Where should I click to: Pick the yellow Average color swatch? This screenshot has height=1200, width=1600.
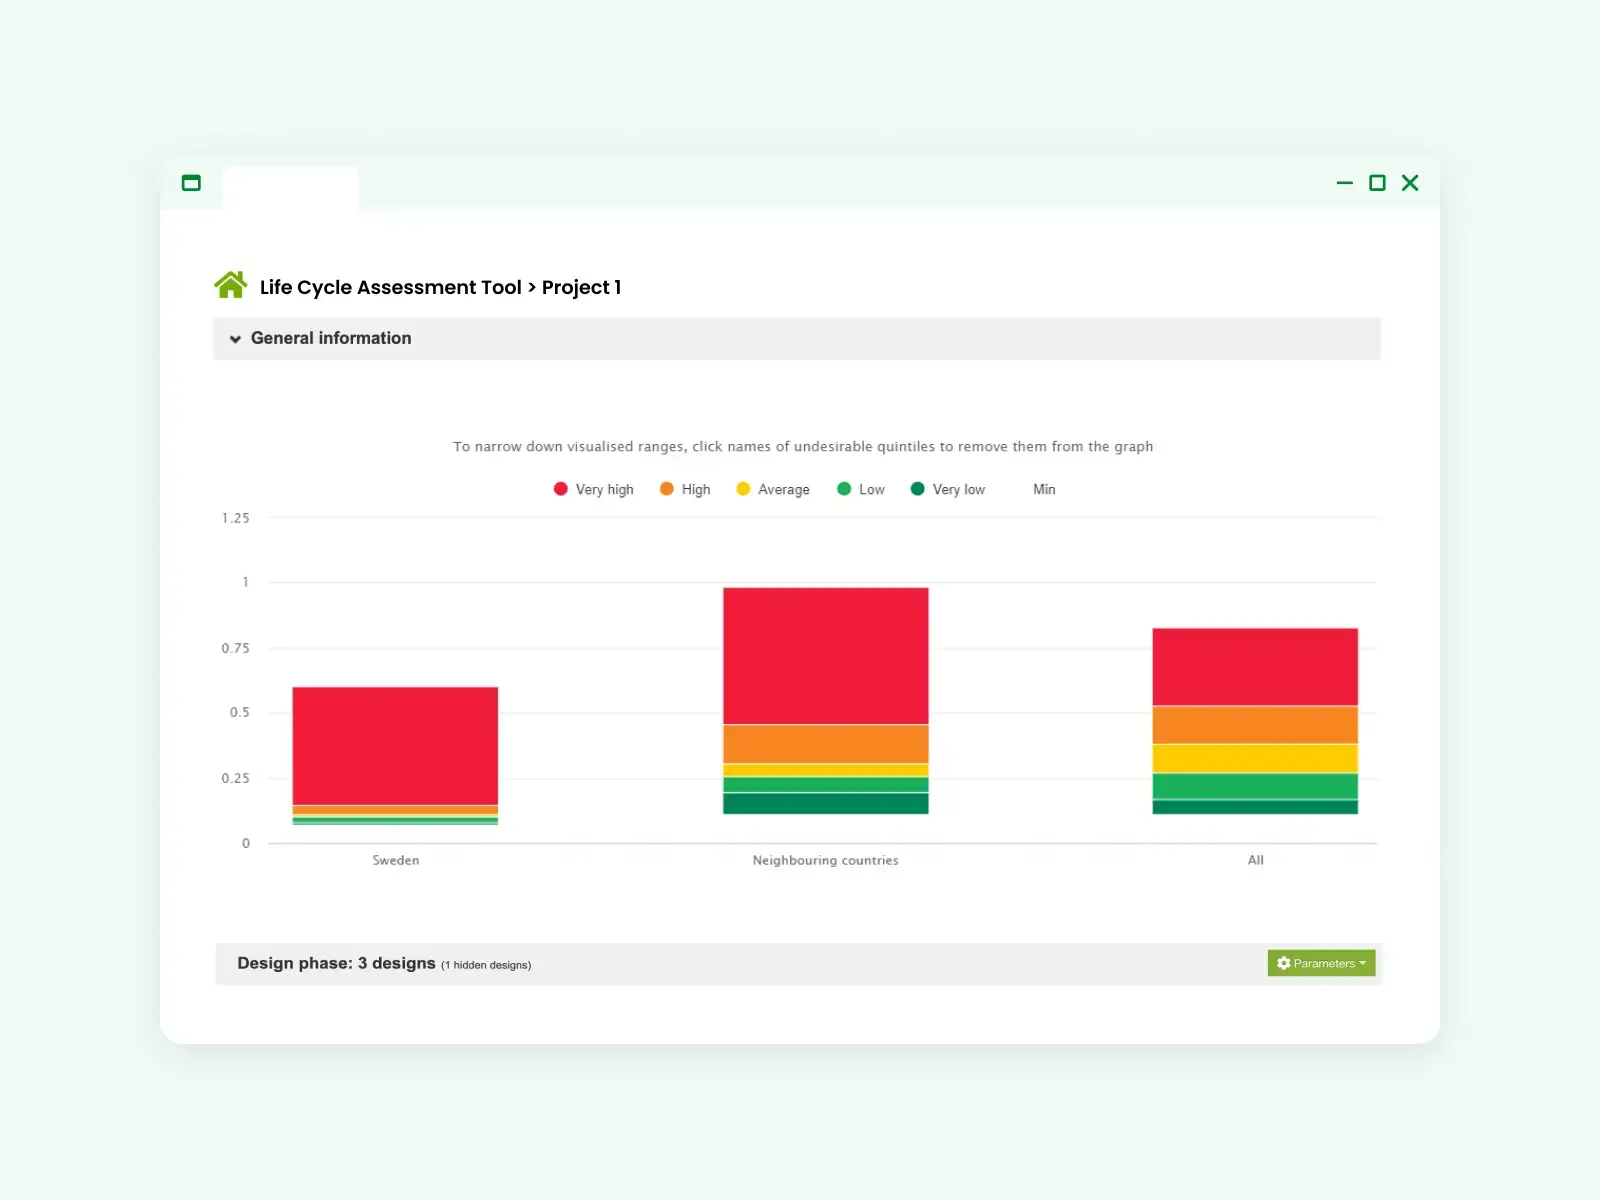pos(742,489)
